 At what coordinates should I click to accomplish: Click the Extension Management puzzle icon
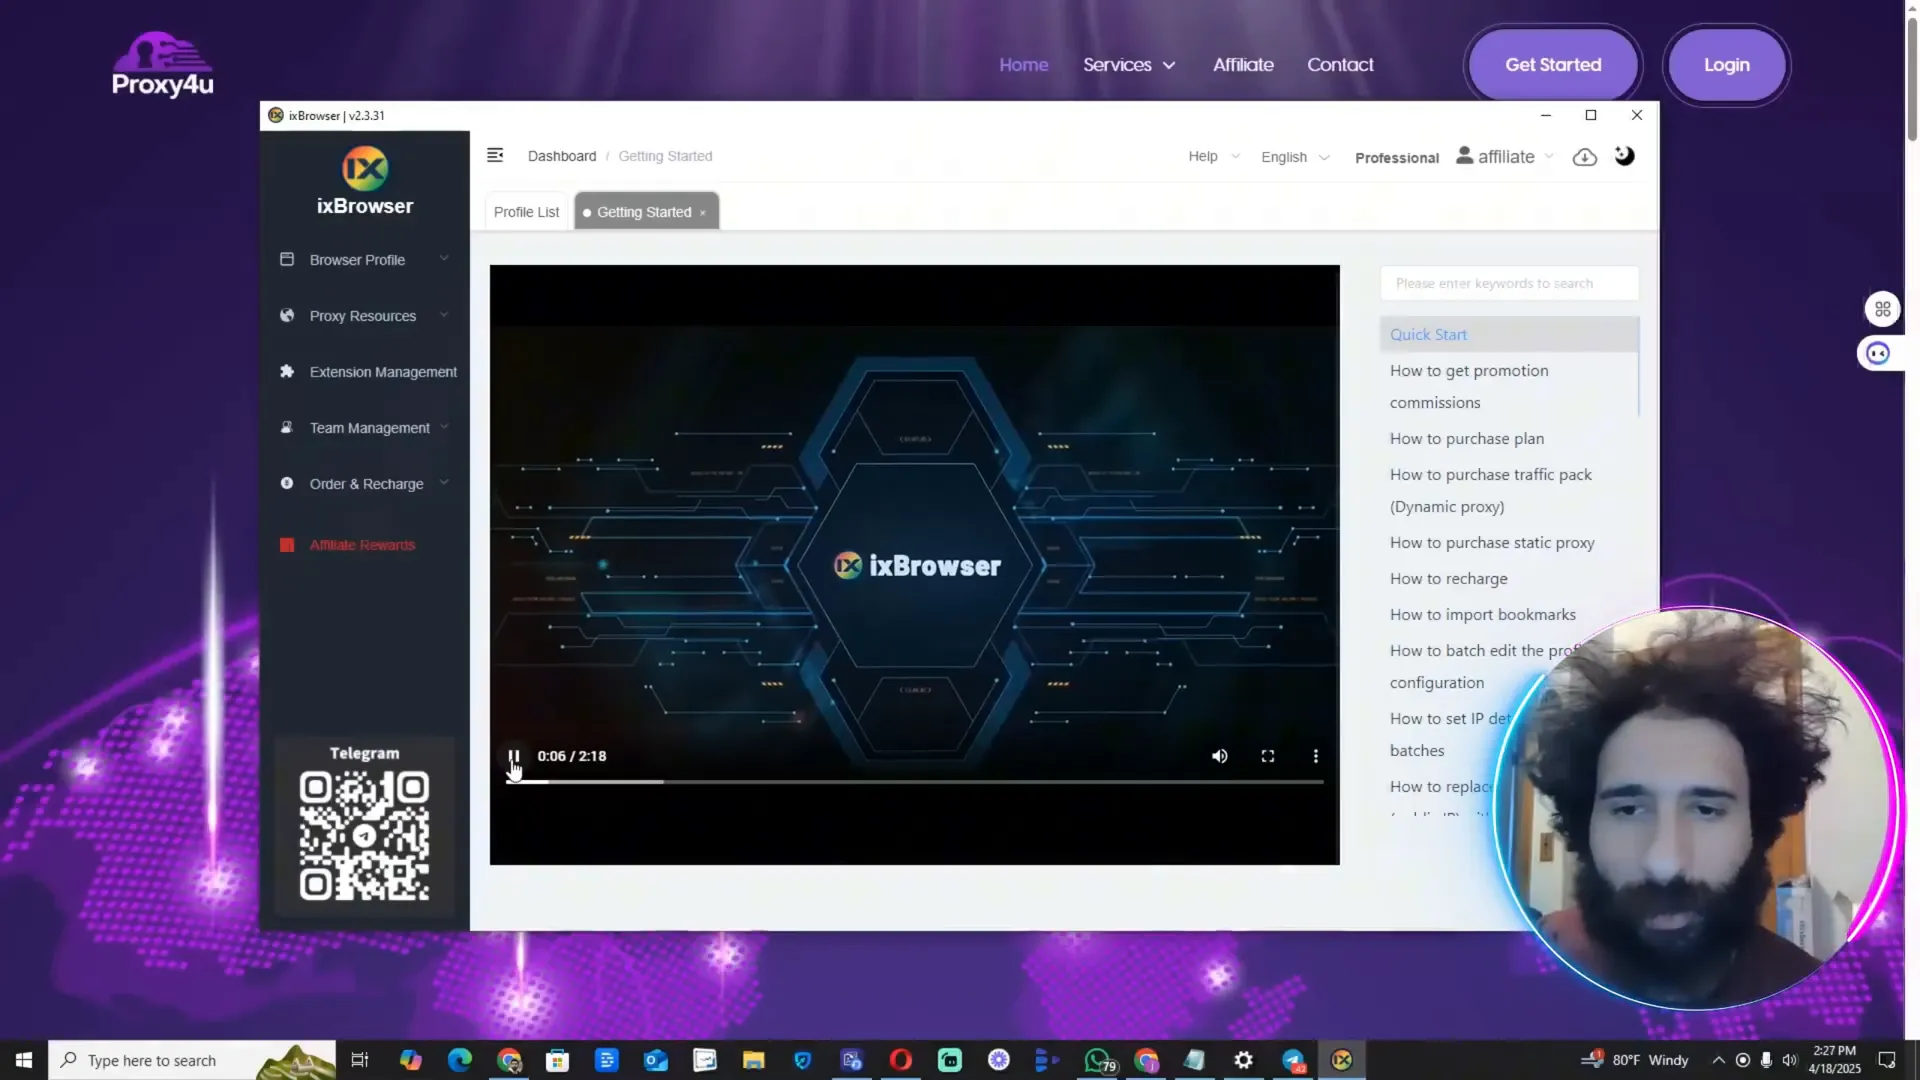pos(287,371)
